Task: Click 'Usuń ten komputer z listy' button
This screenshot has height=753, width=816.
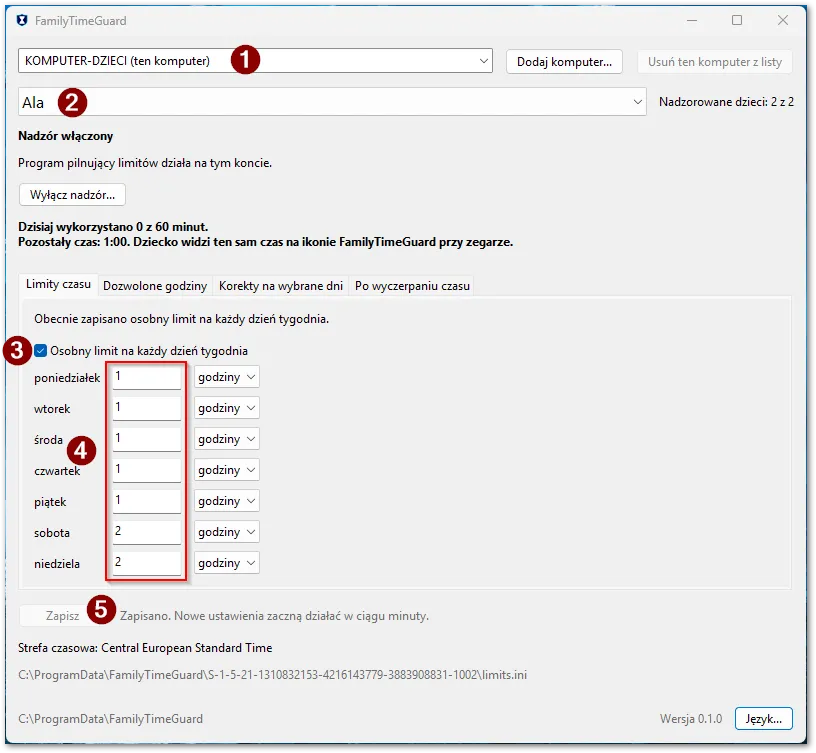Action: coord(715,61)
